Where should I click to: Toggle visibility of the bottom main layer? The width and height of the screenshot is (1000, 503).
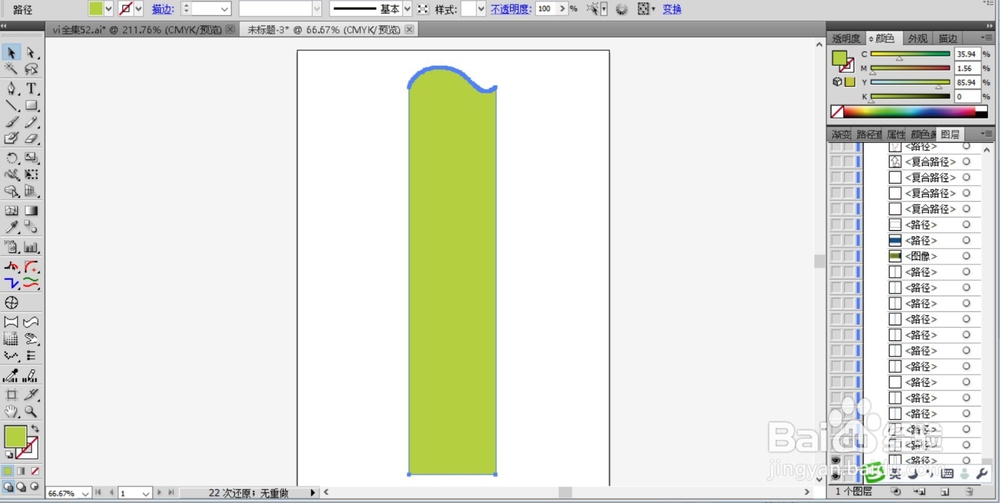pos(835,475)
